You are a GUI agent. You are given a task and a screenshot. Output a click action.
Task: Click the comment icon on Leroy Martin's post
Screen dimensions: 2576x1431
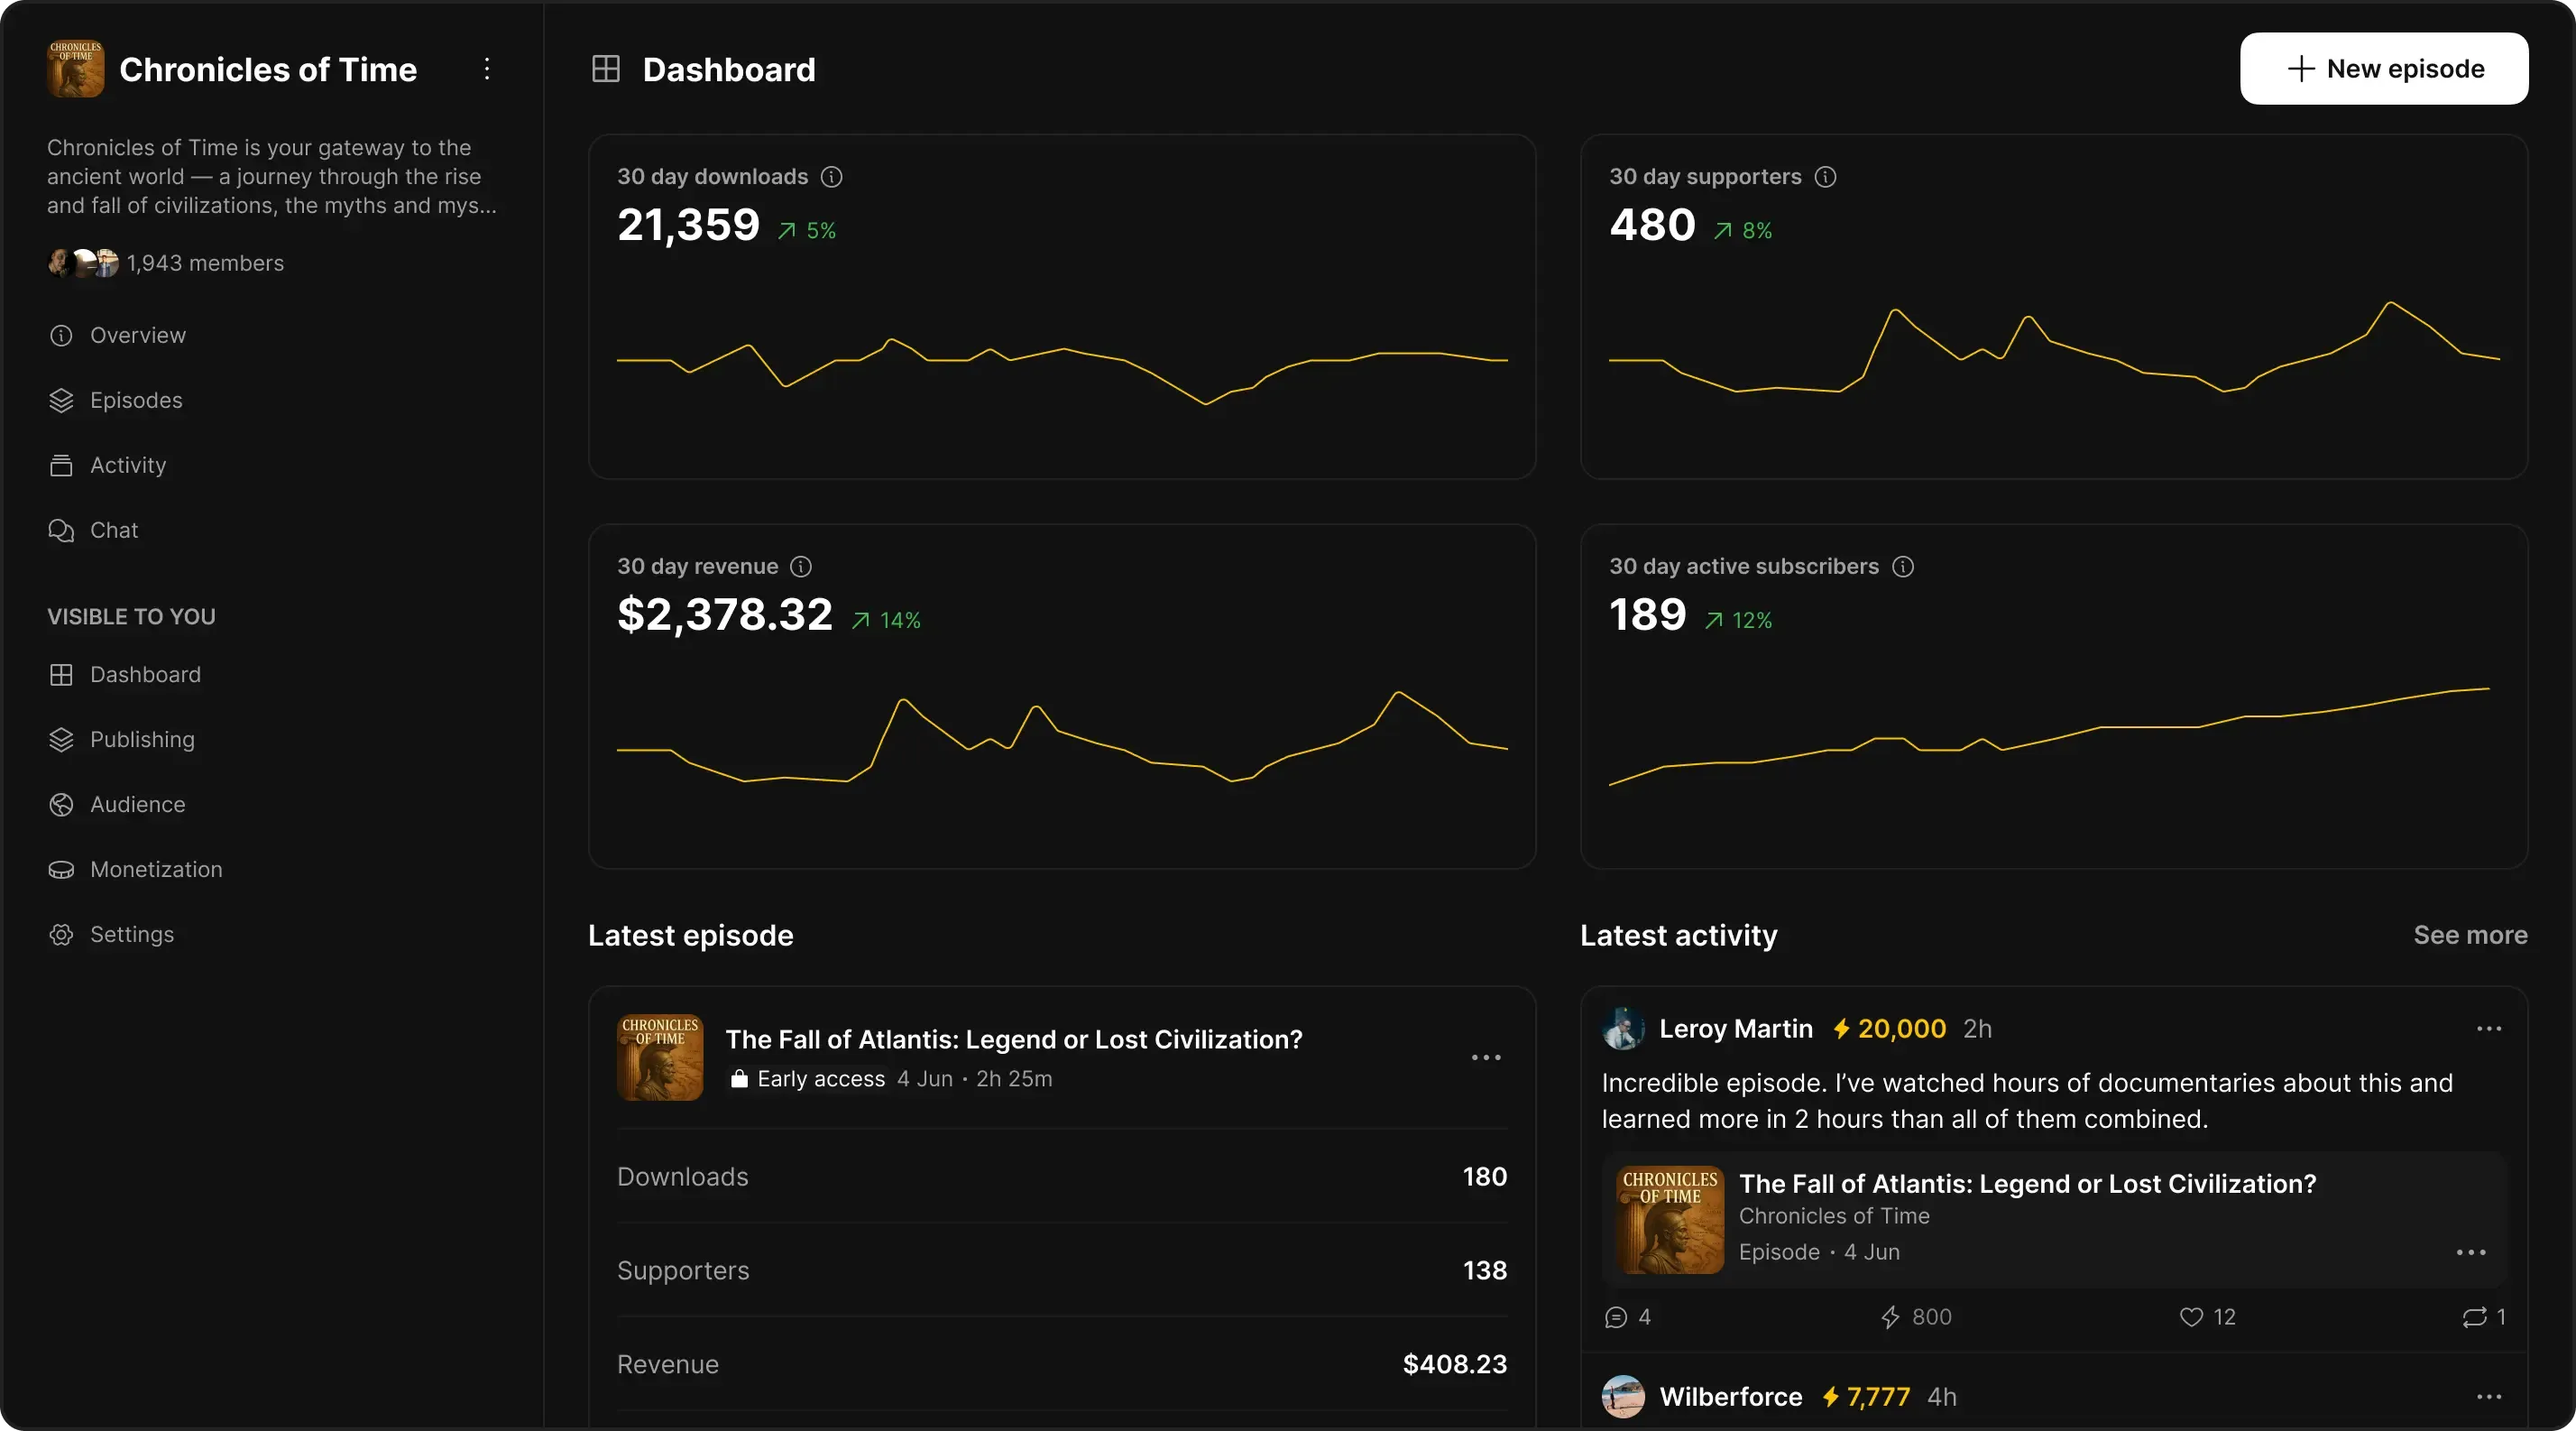pyautogui.click(x=1615, y=1317)
